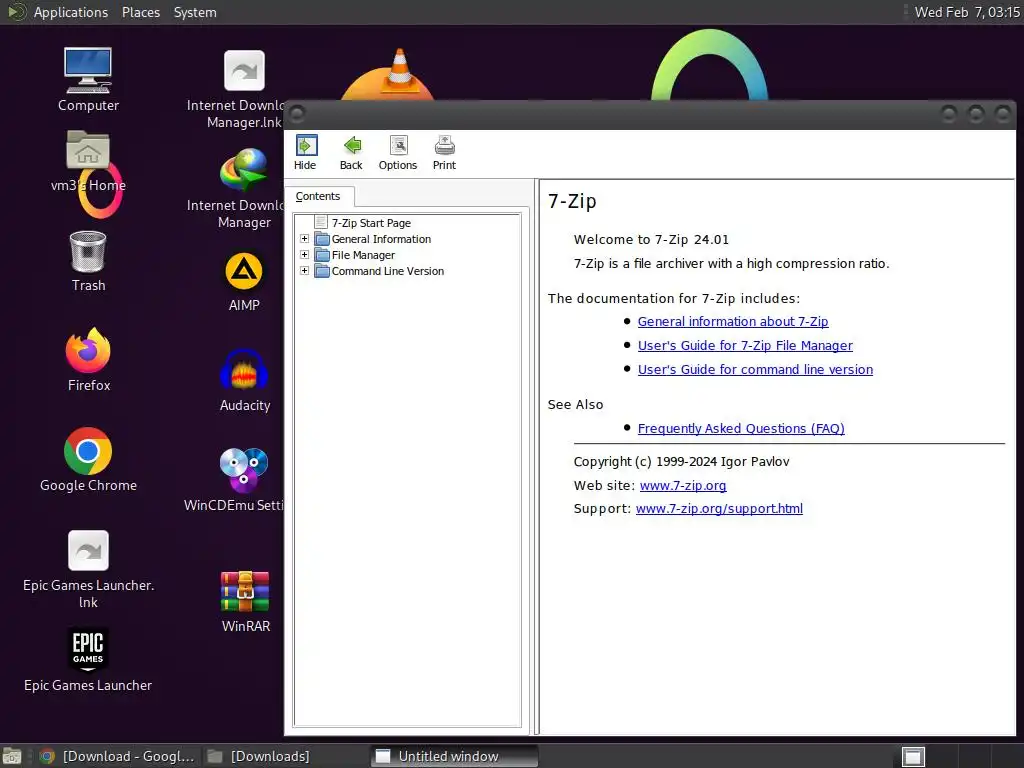Switch to the Contents tab
This screenshot has width=1024, height=768.
pos(318,196)
